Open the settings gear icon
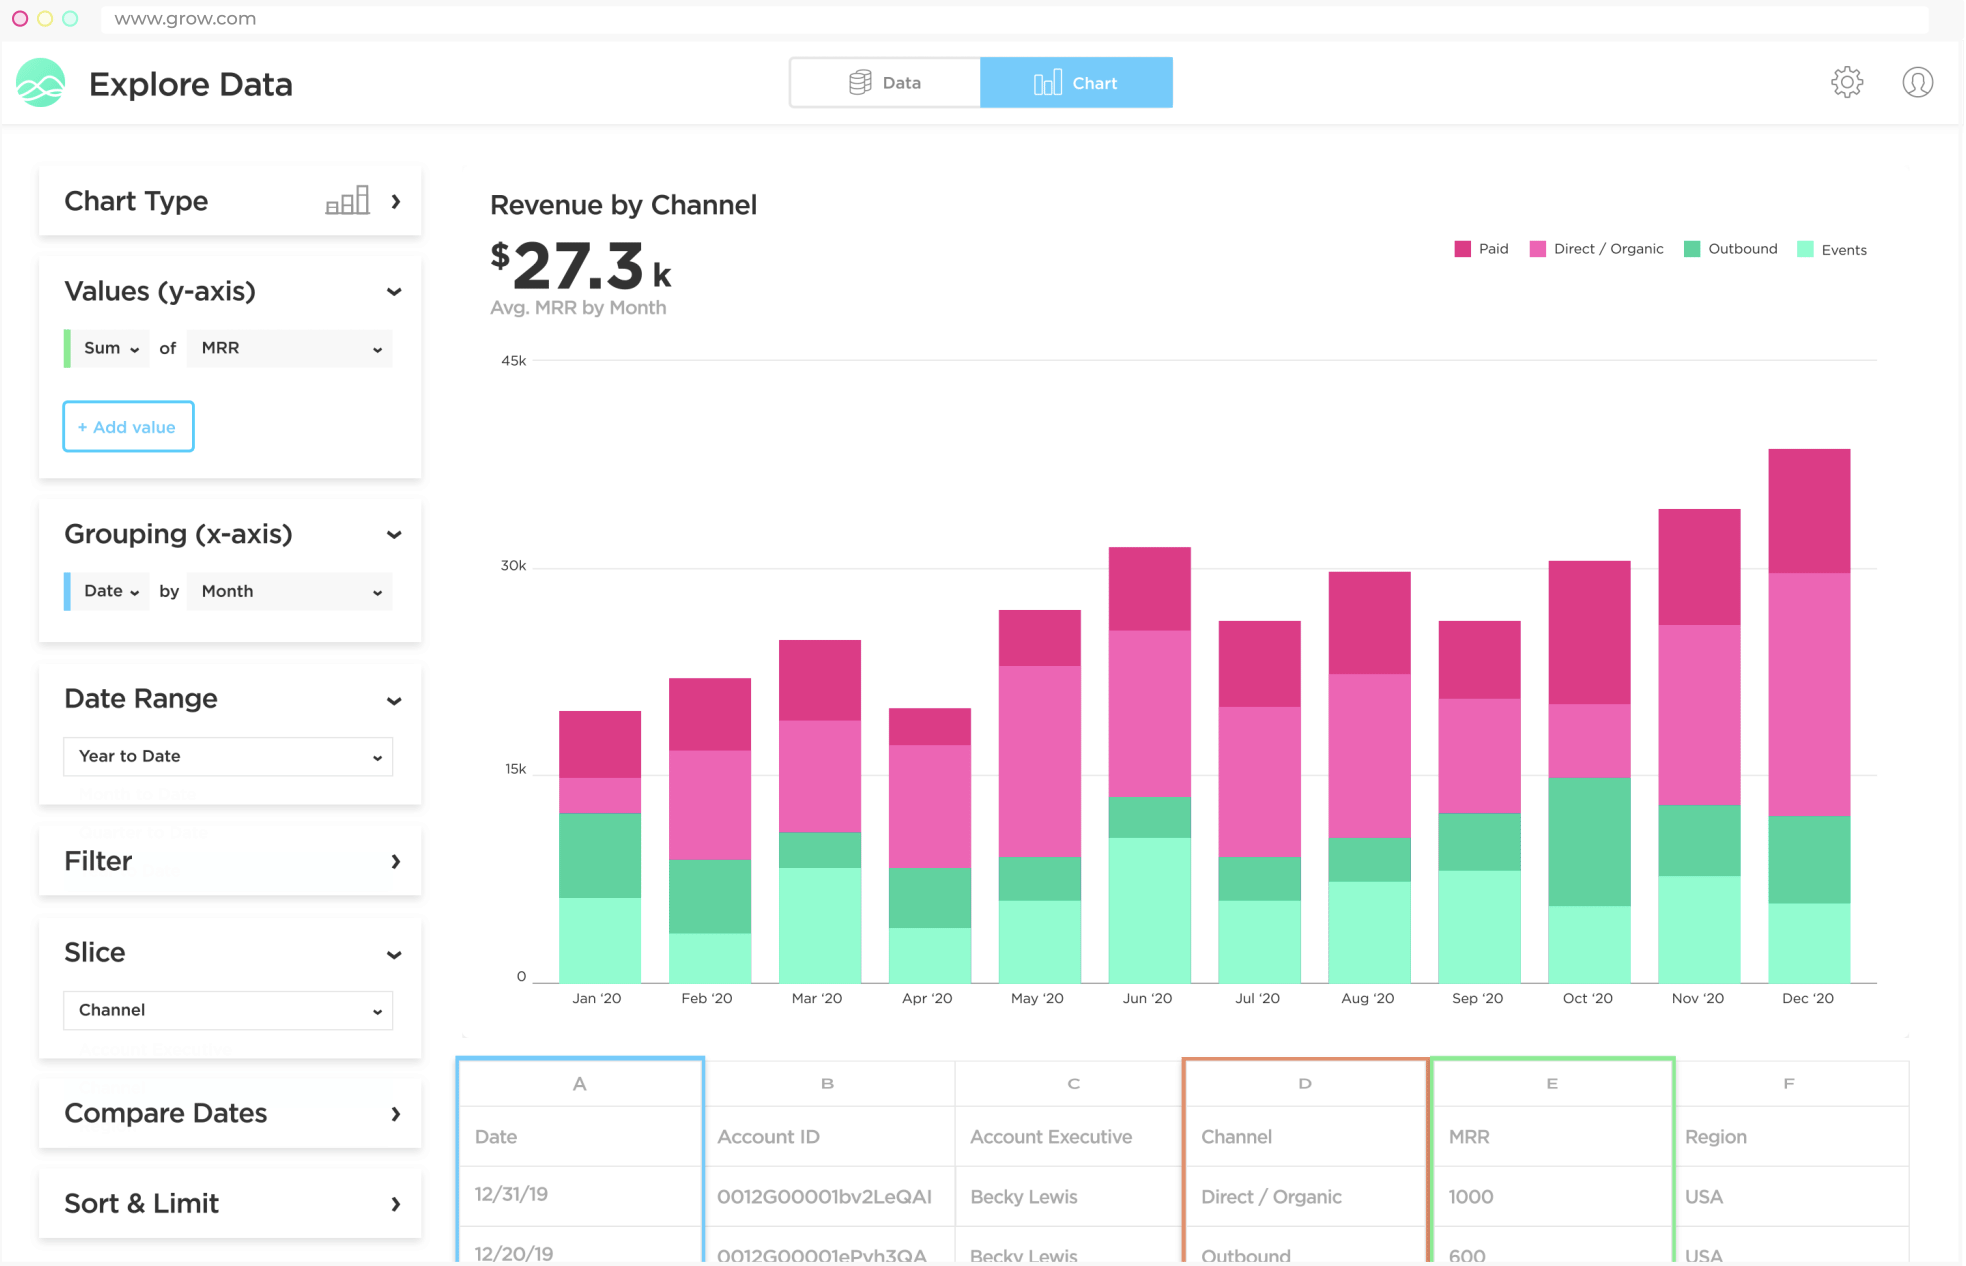 (1846, 82)
